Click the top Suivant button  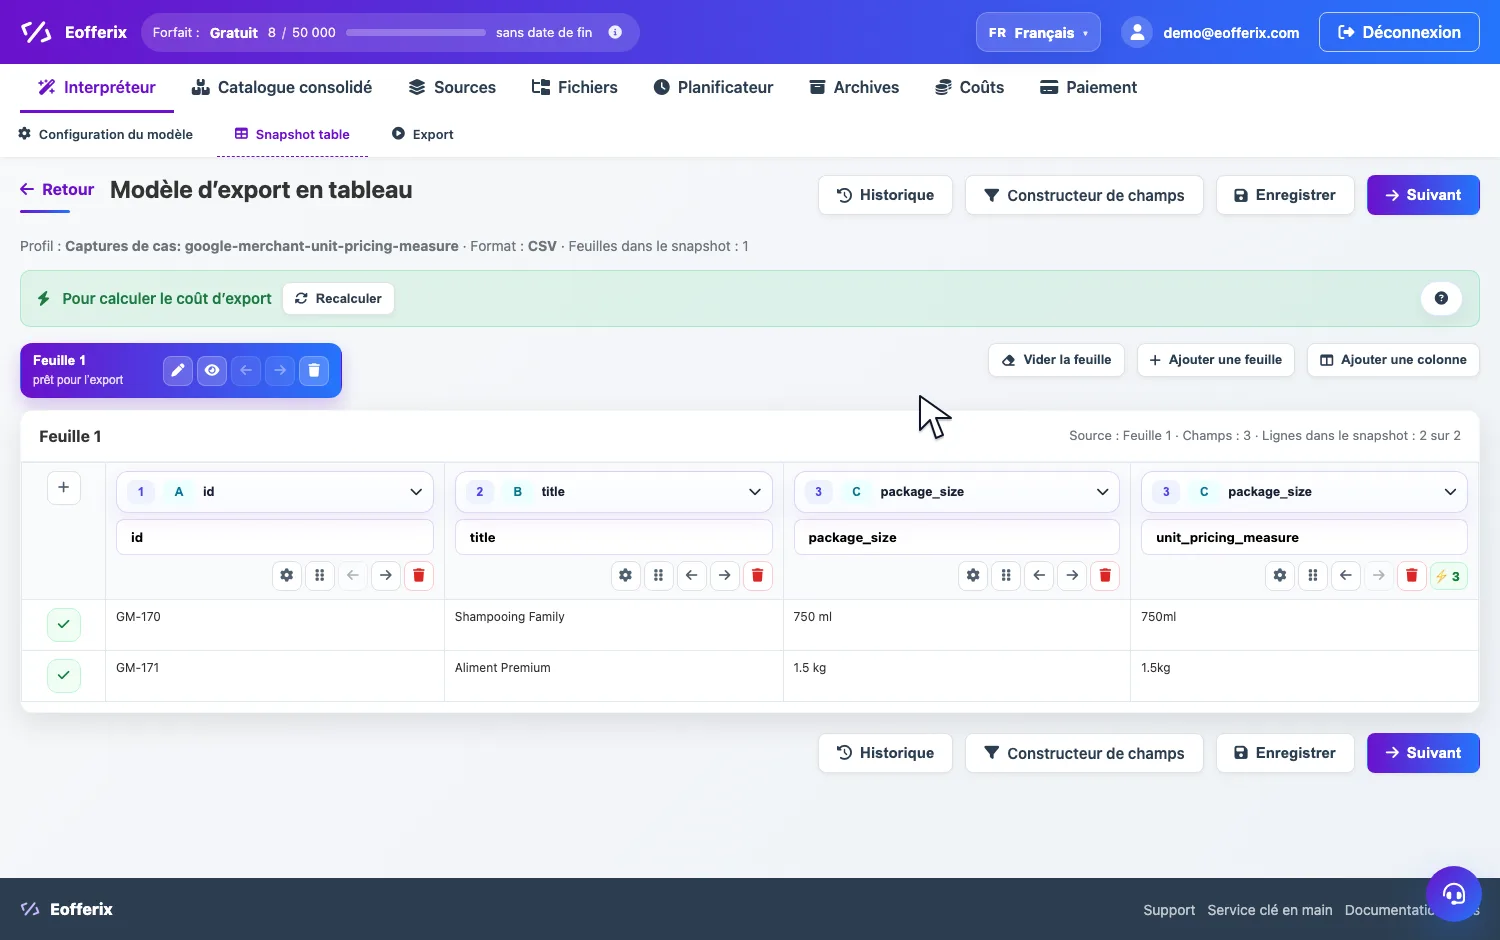coord(1423,195)
